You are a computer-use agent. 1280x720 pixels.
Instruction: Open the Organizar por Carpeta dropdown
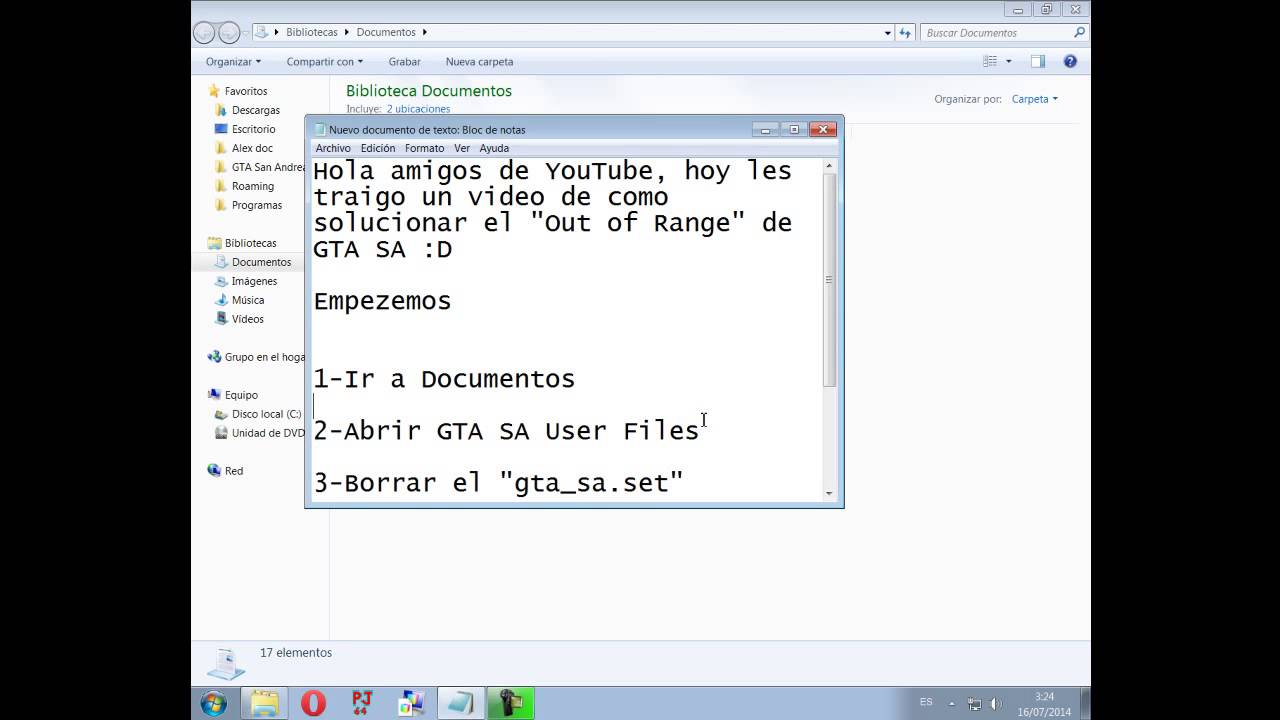(x=1034, y=99)
